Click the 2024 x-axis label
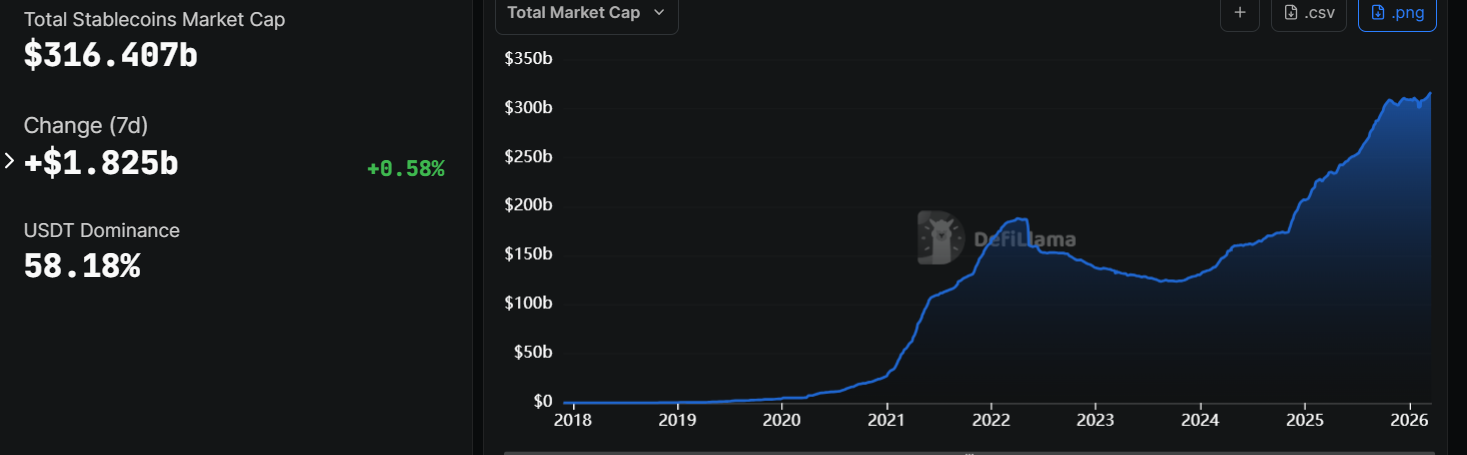1467x455 pixels. tap(1200, 419)
